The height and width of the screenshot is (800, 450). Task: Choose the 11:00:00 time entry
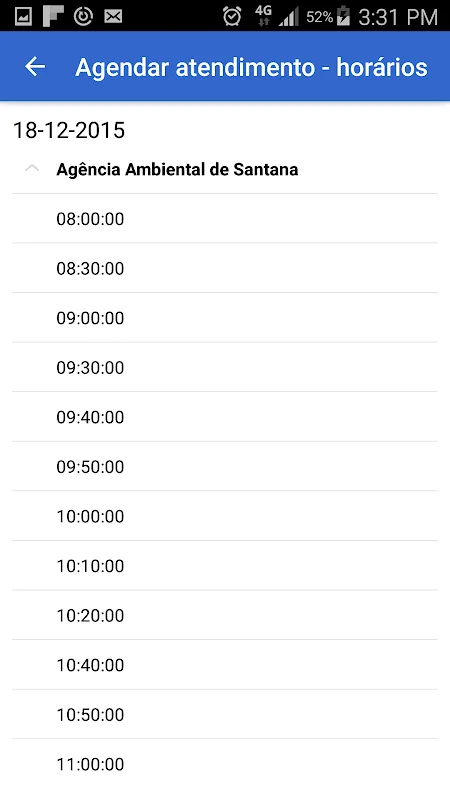coord(225,764)
